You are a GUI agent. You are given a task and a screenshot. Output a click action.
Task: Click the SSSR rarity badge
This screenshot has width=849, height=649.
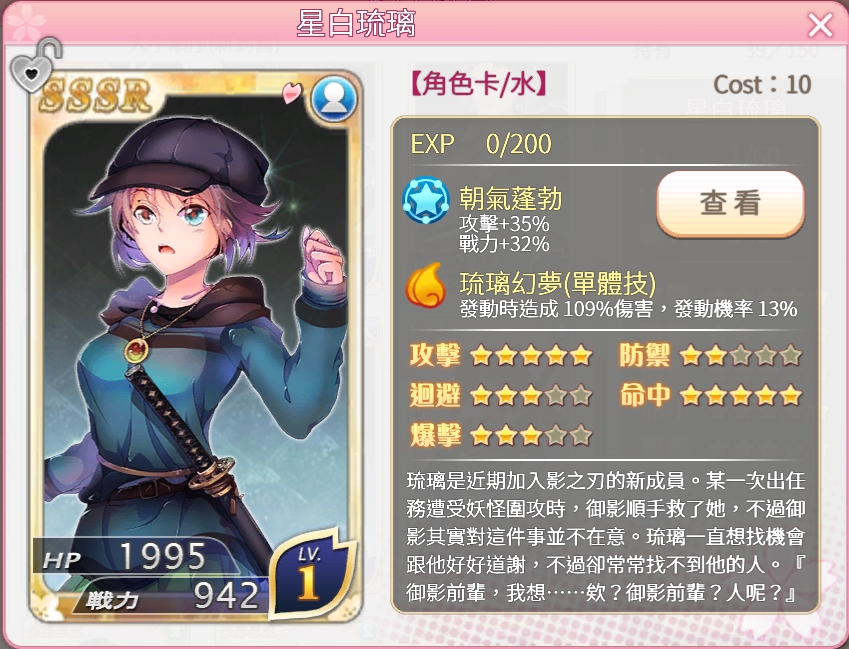tap(95, 96)
